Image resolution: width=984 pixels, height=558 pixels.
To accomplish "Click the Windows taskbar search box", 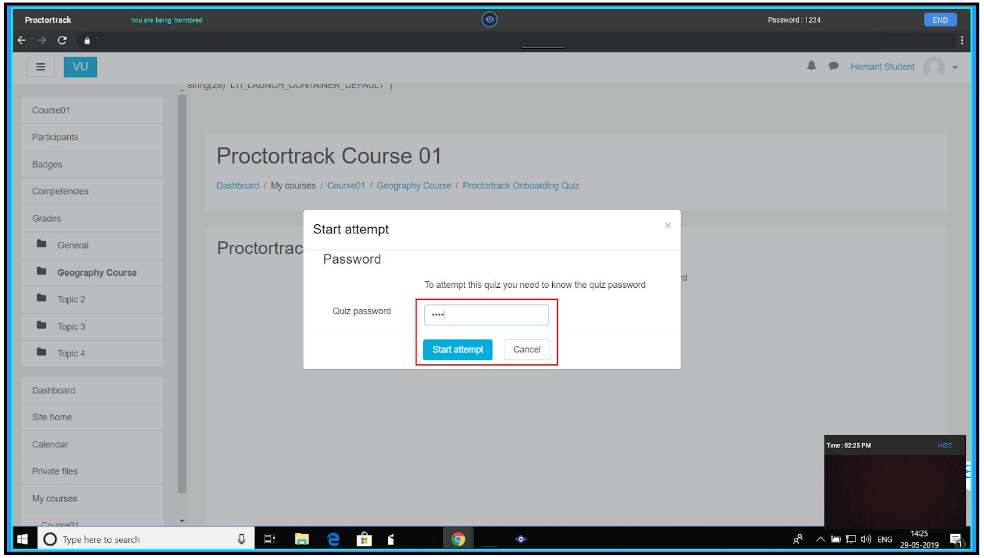I will click(147, 539).
